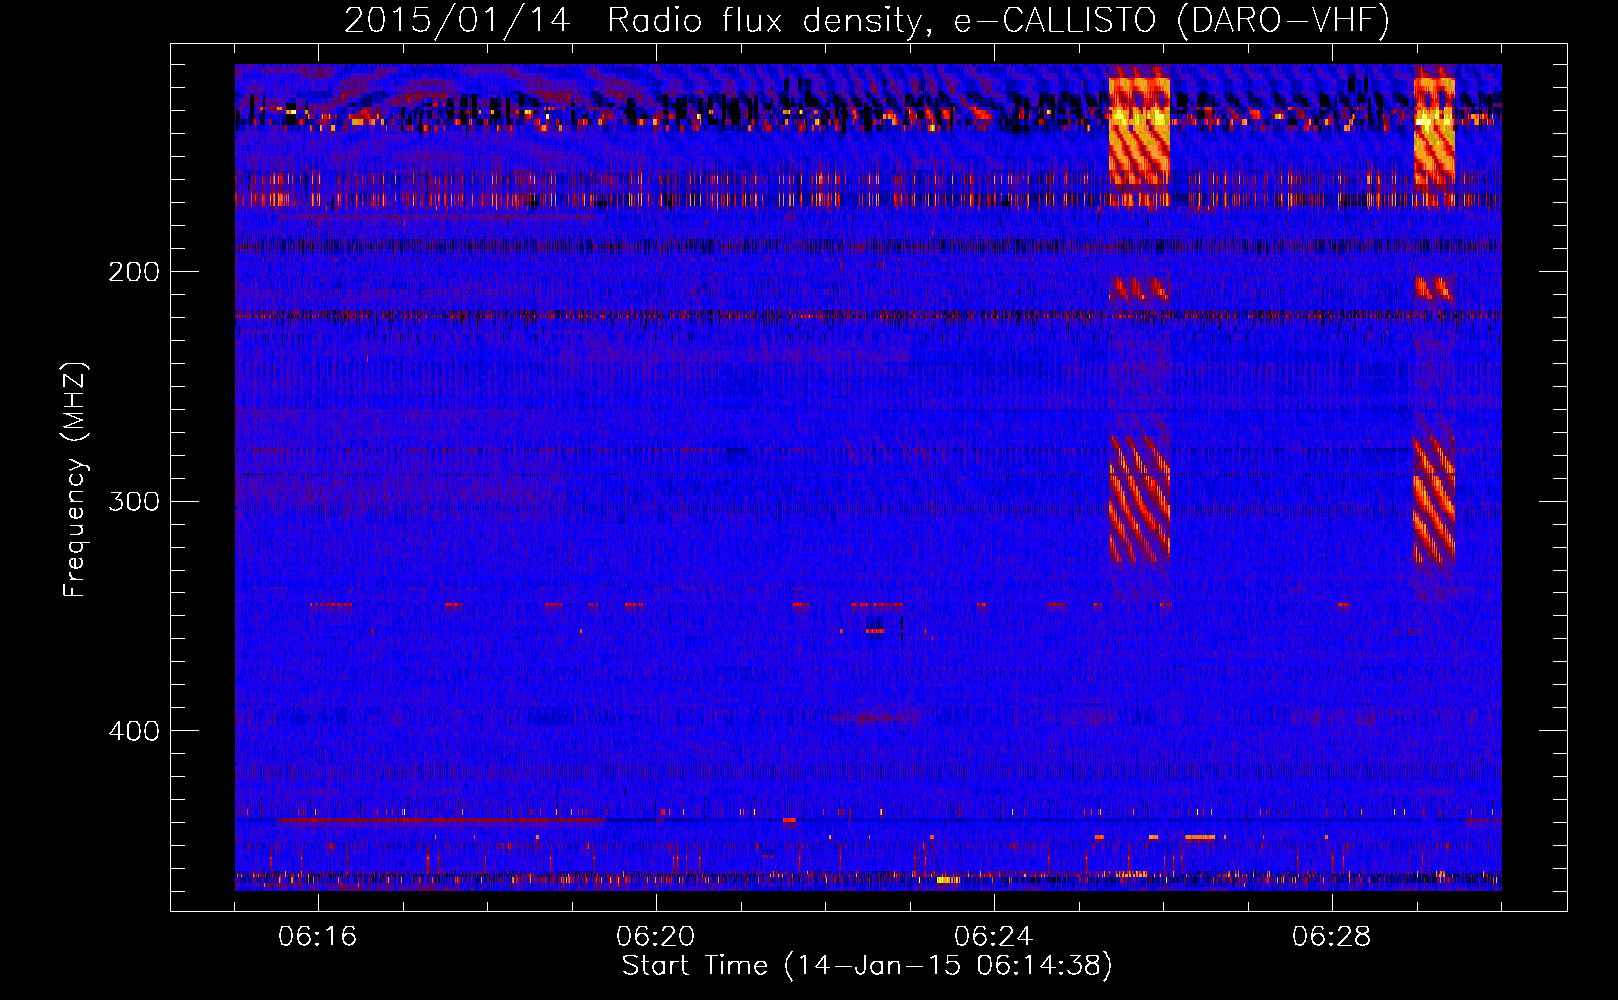Click the 200 frequency tick label

click(x=134, y=272)
